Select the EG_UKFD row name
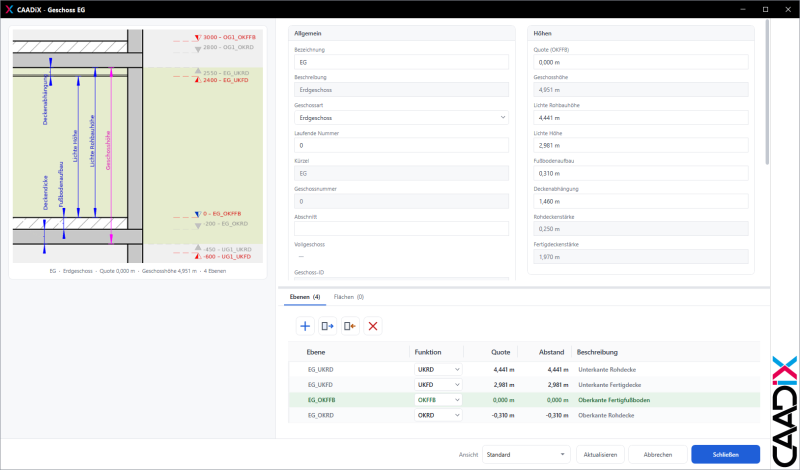800x470 pixels. click(320, 385)
